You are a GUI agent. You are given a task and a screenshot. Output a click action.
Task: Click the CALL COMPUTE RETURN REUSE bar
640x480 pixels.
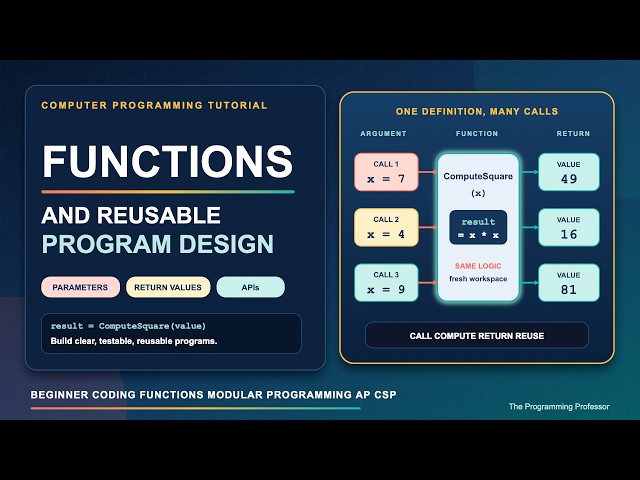pos(477,336)
